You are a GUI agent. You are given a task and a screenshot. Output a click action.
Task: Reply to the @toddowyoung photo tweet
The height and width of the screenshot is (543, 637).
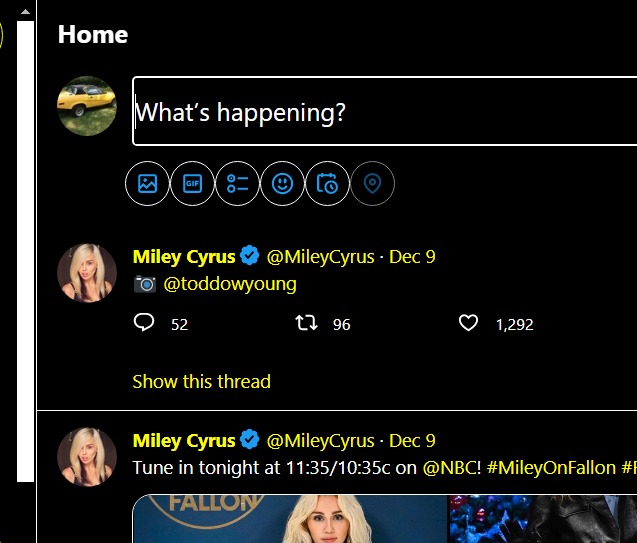coord(144,323)
